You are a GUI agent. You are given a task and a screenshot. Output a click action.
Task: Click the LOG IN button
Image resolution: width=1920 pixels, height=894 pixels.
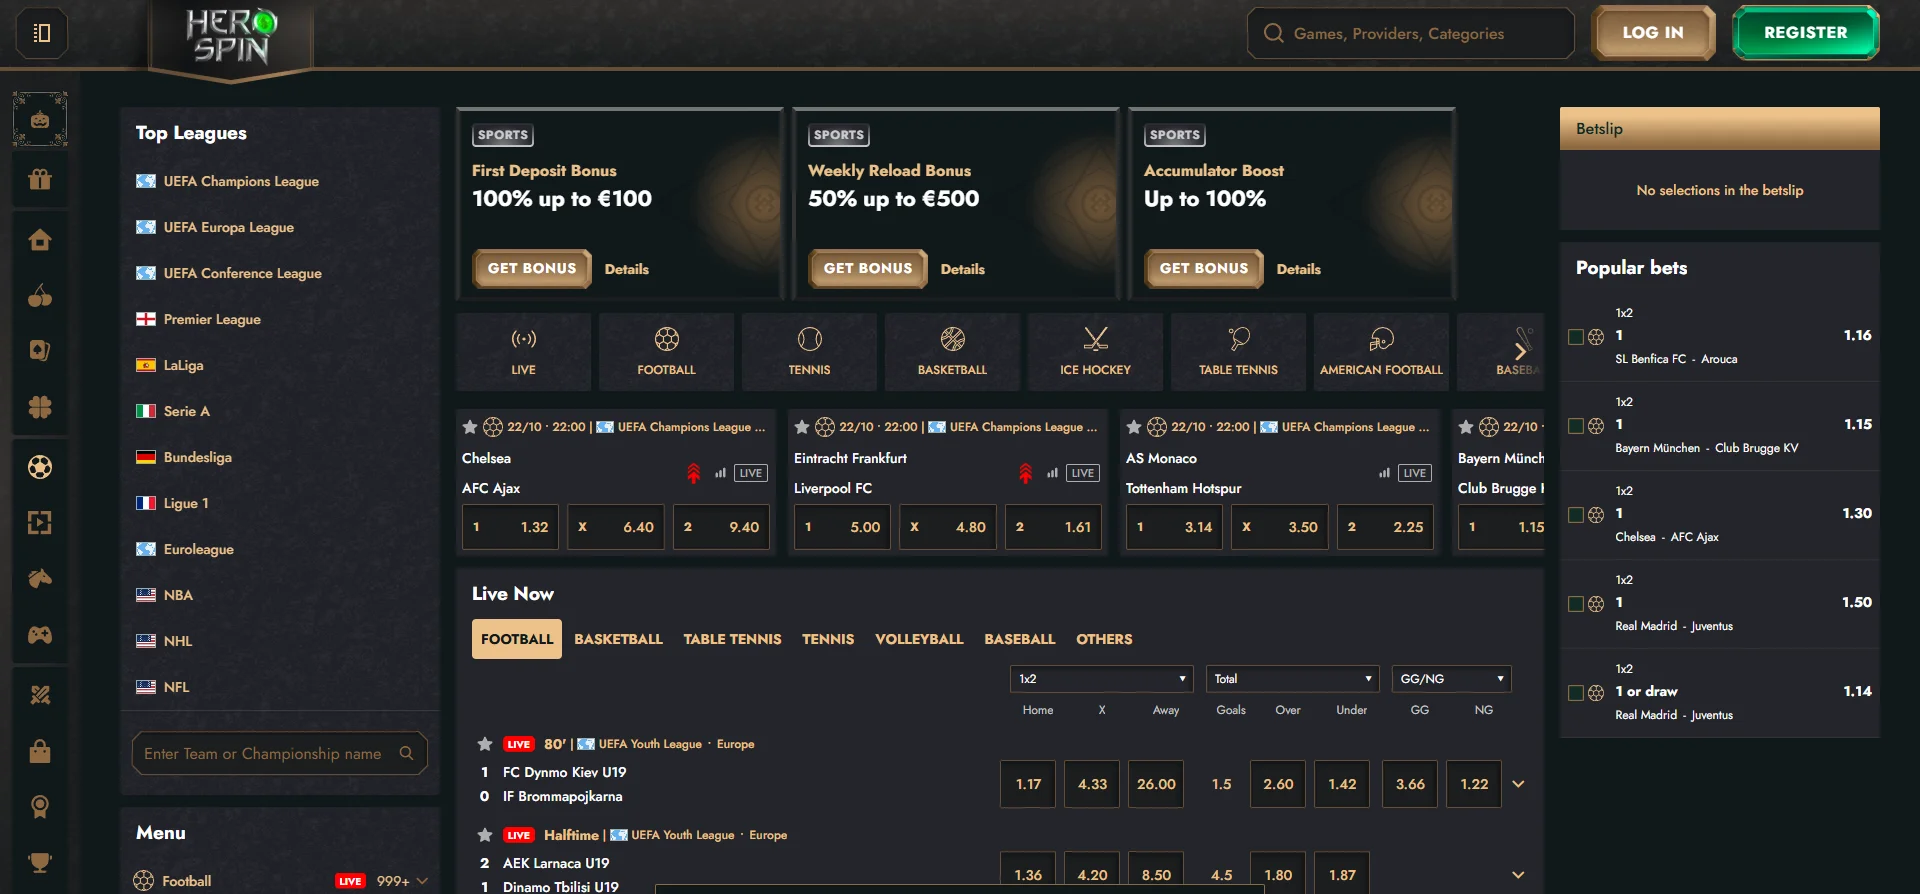(x=1653, y=33)
